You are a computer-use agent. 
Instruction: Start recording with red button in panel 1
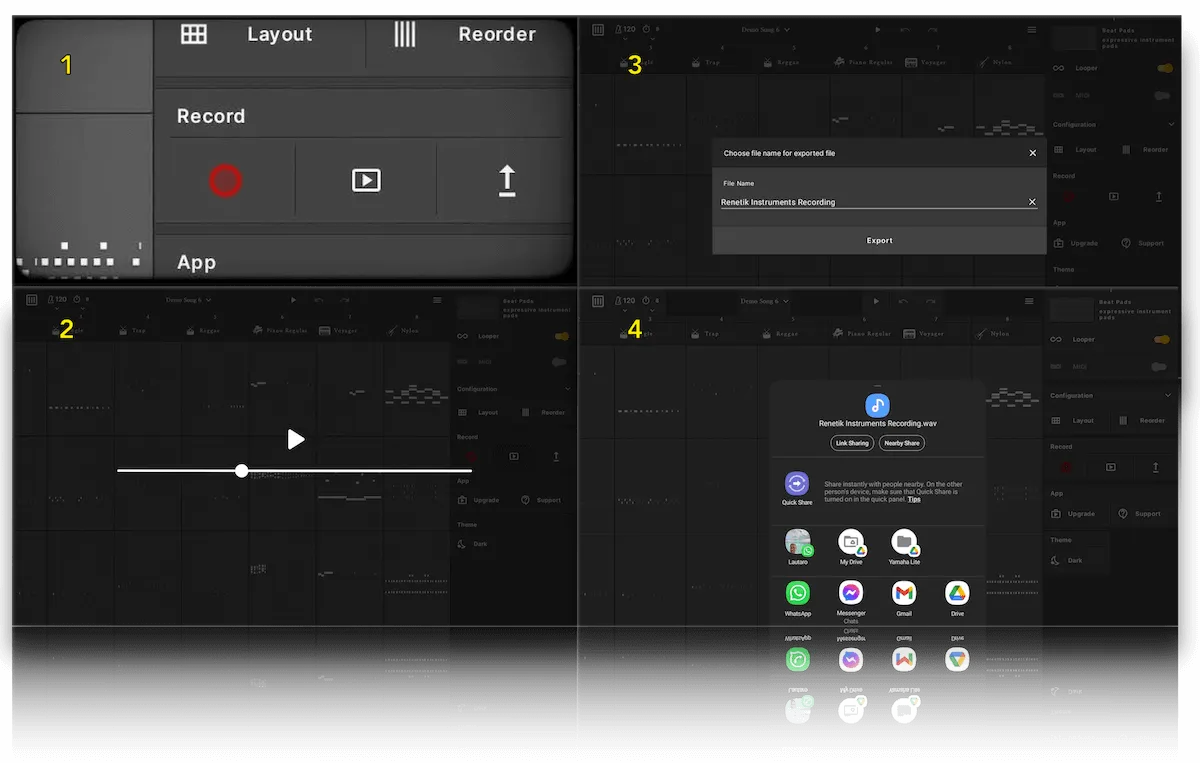coord(225,180)
